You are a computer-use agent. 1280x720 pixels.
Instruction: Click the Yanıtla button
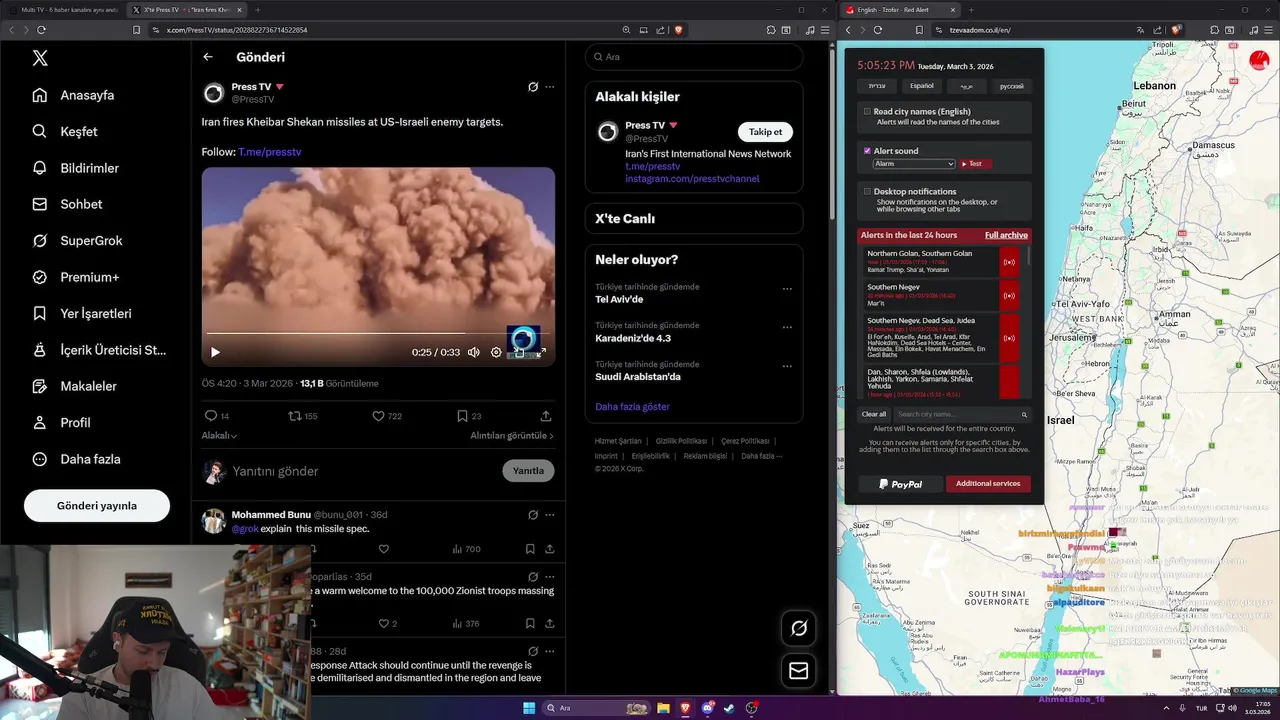pos(528,471)
